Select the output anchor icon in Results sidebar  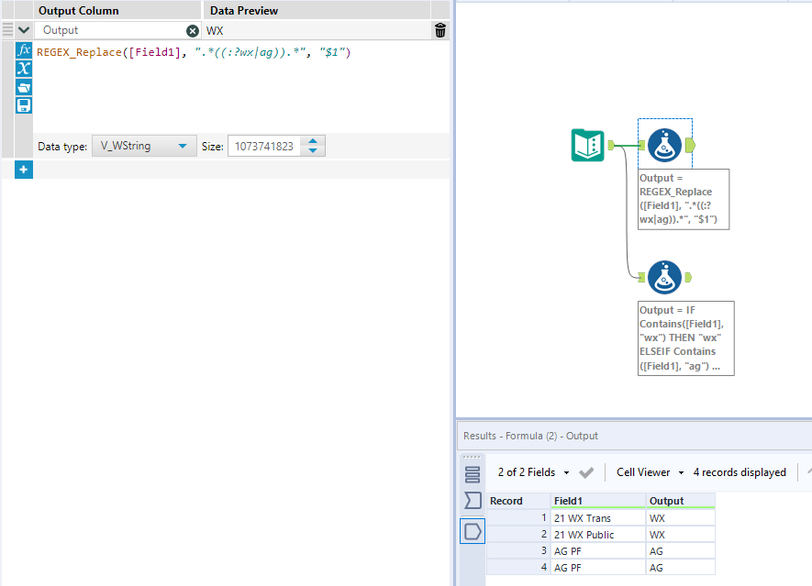tap(472, 532)
